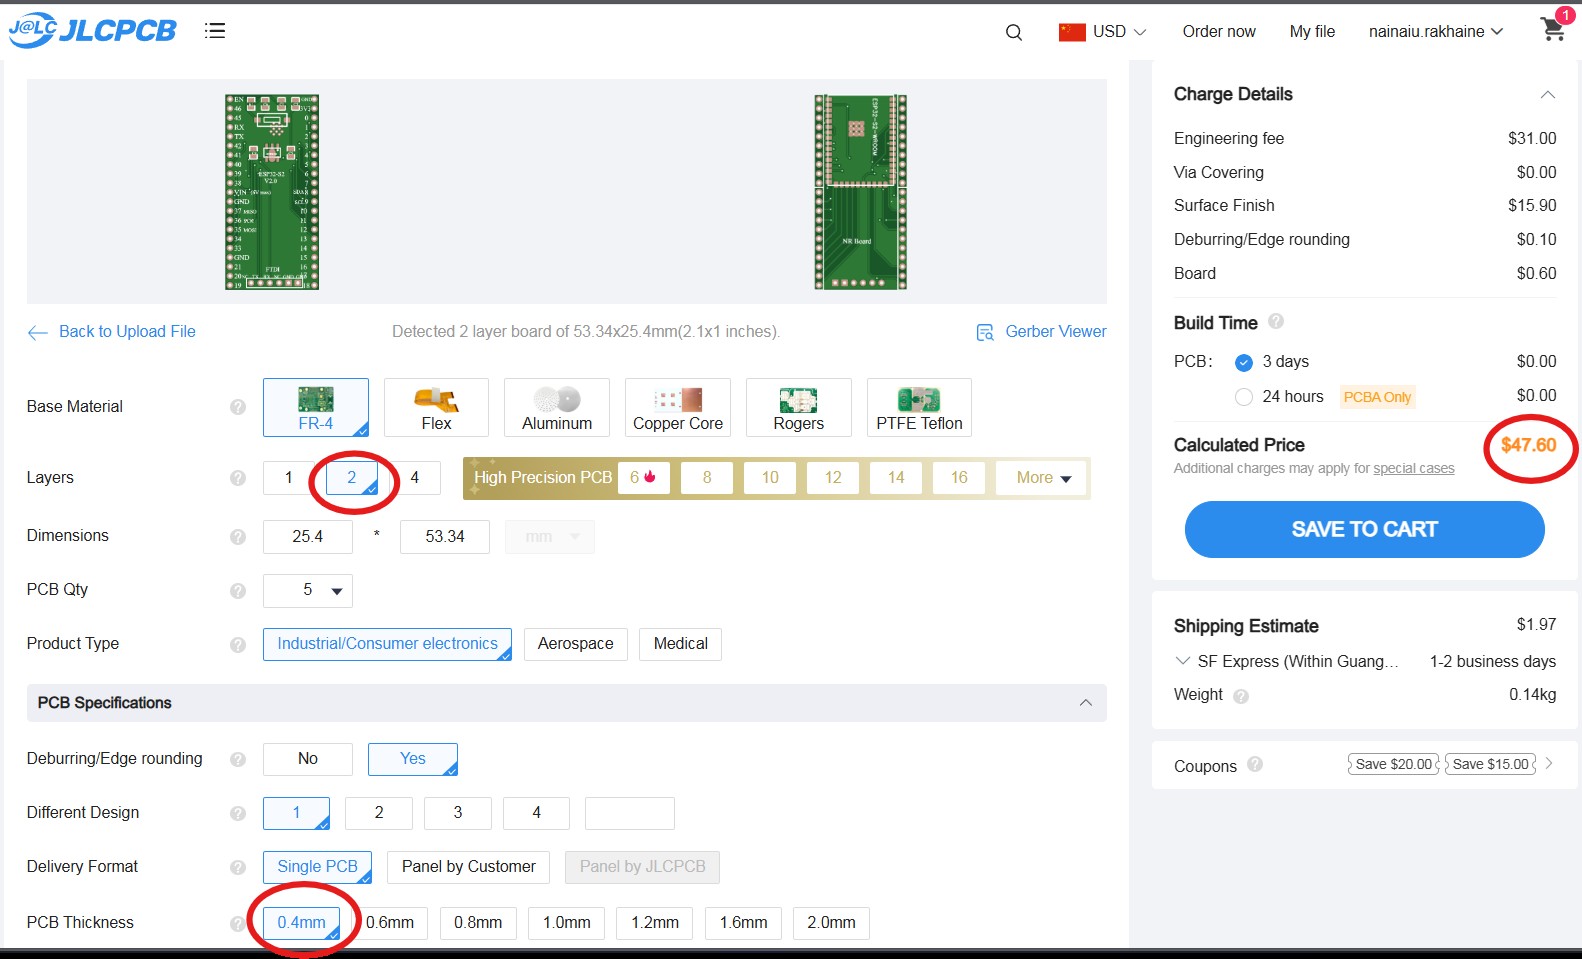
Task: Choose 6 layer High Precision PCB
Action: [643, 478]
